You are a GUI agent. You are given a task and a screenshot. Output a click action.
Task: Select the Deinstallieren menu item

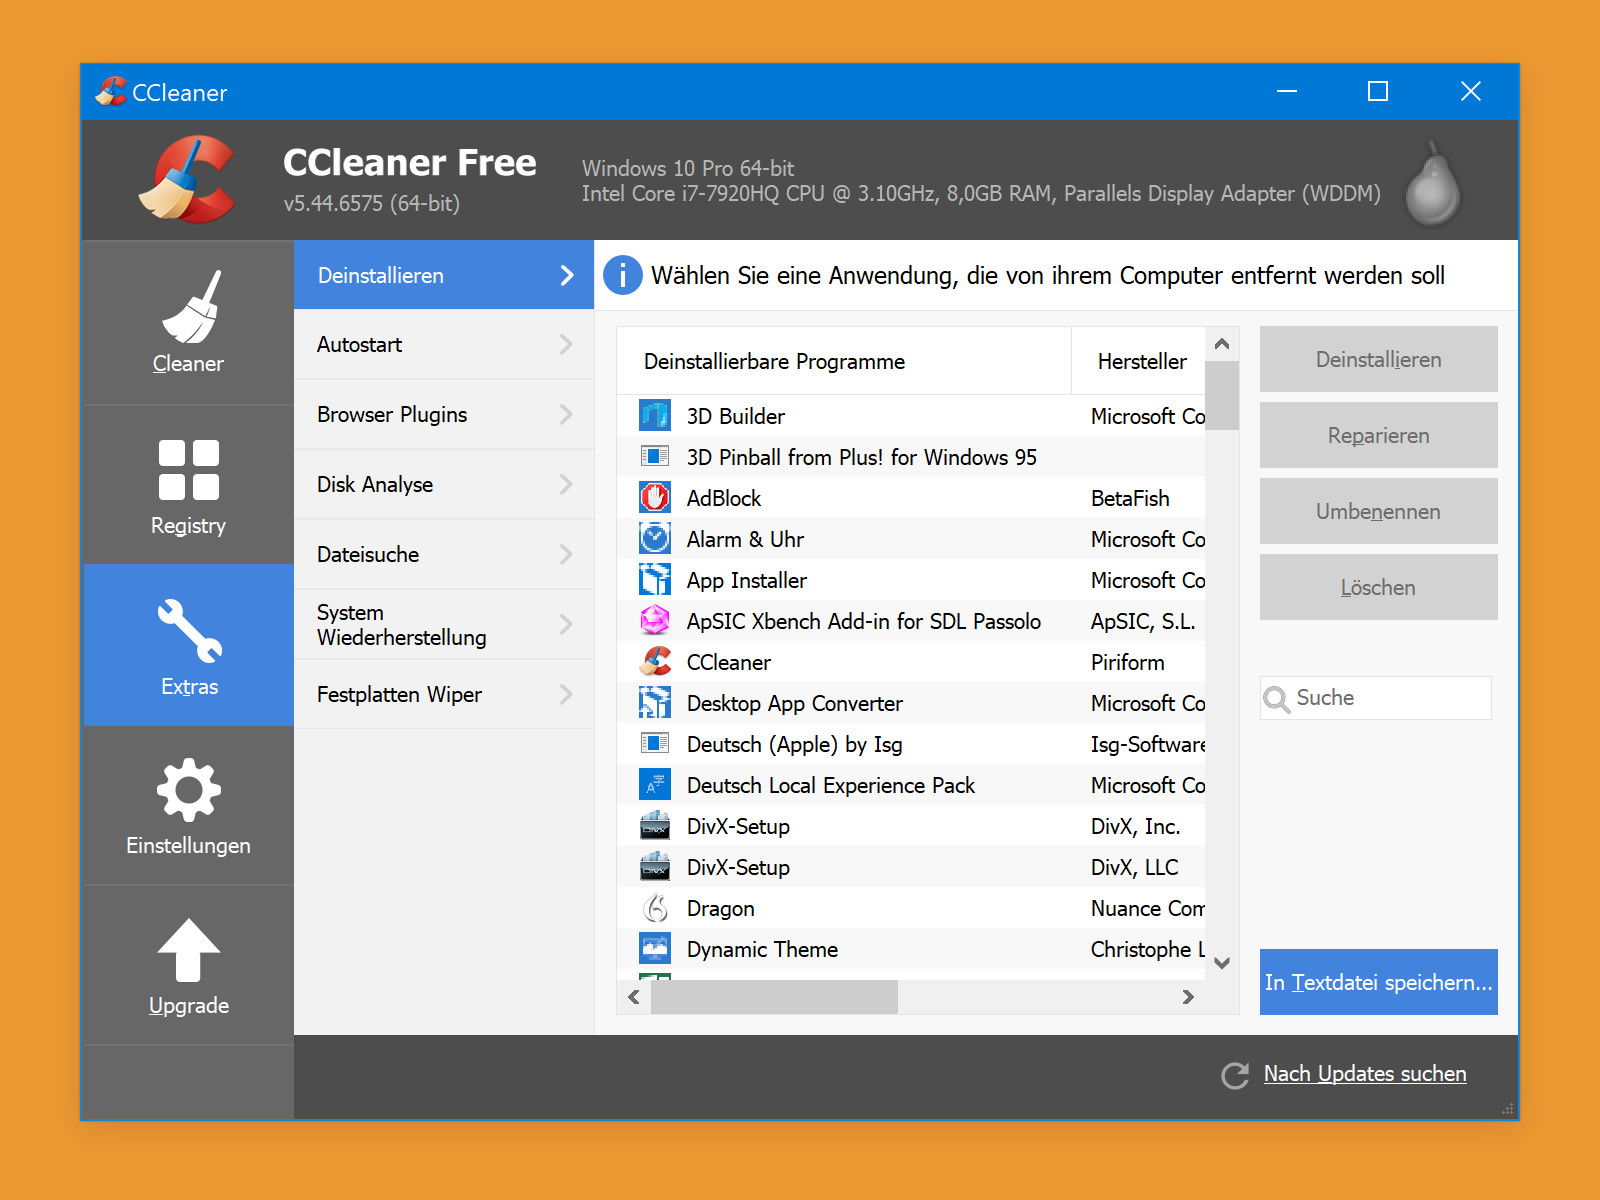click(x=444, y=275)
